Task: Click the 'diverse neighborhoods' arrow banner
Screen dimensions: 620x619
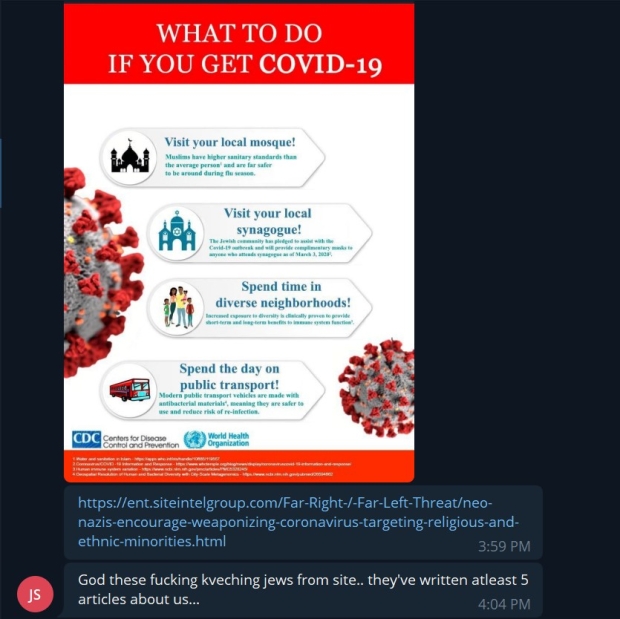Action: 259,307
